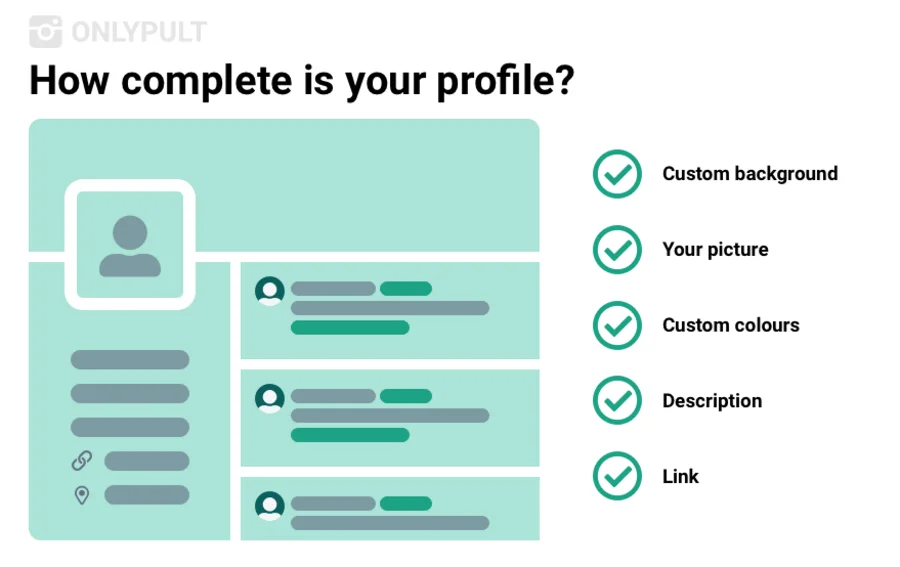The image size is (900, 567).
Task: Toggle the Custom colours checkmark
Action: point(617,325)
